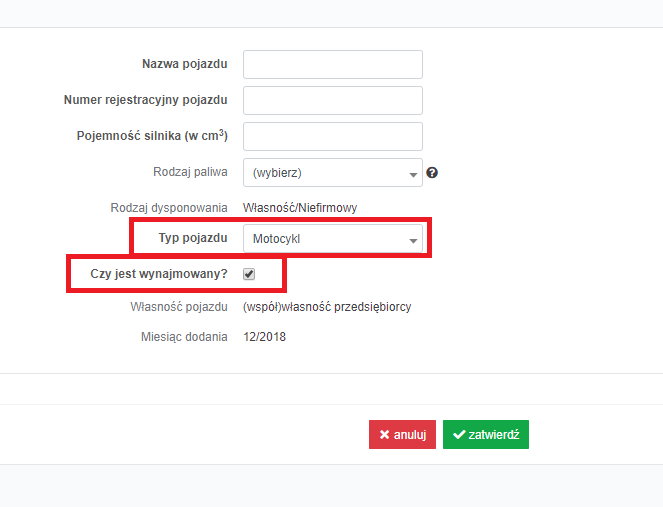The image size is (663, 507).
Task: Click the Rodzaj paliwa label
Action: coord(190,172)
